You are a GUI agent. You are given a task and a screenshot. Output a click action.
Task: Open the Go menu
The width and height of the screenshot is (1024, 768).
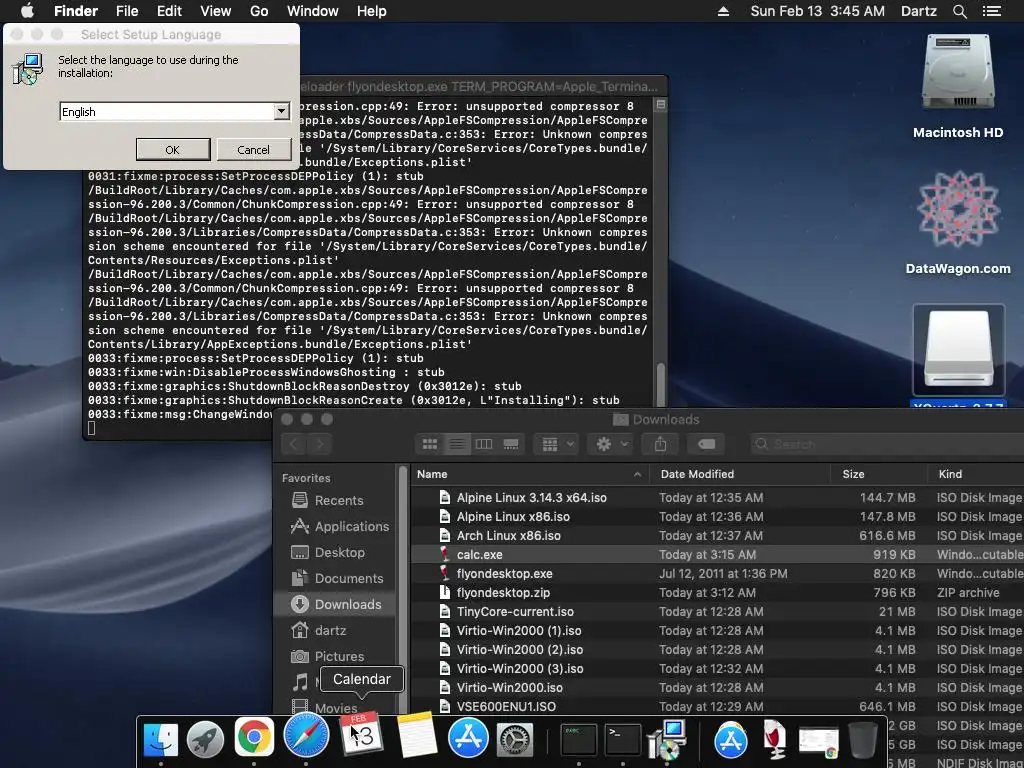coord(259,11)
